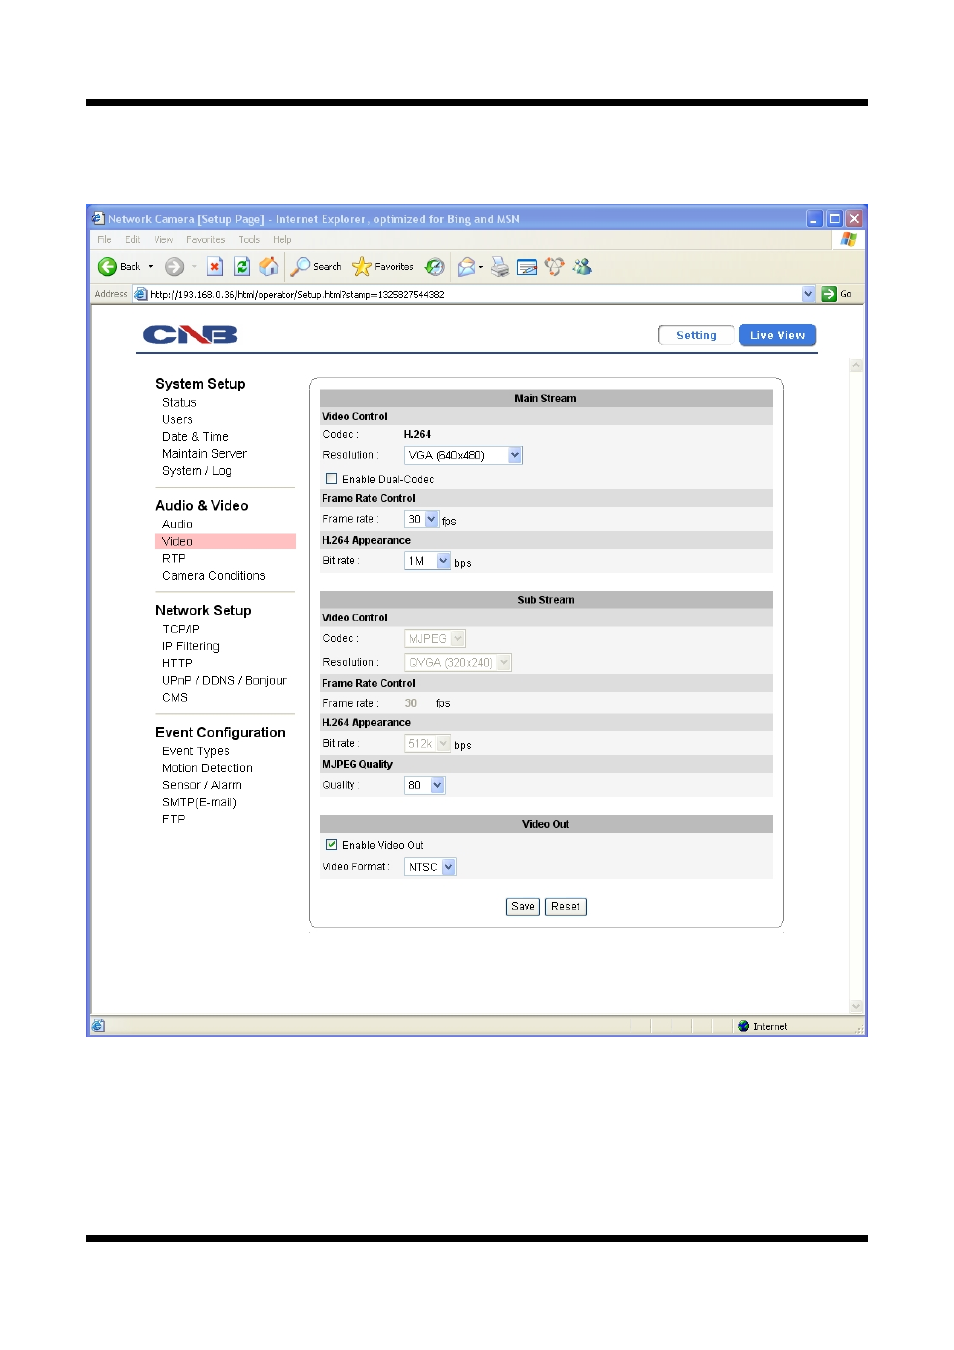Click the browser Forward arrow icon

pyautogui.click(x=174, y=267)
